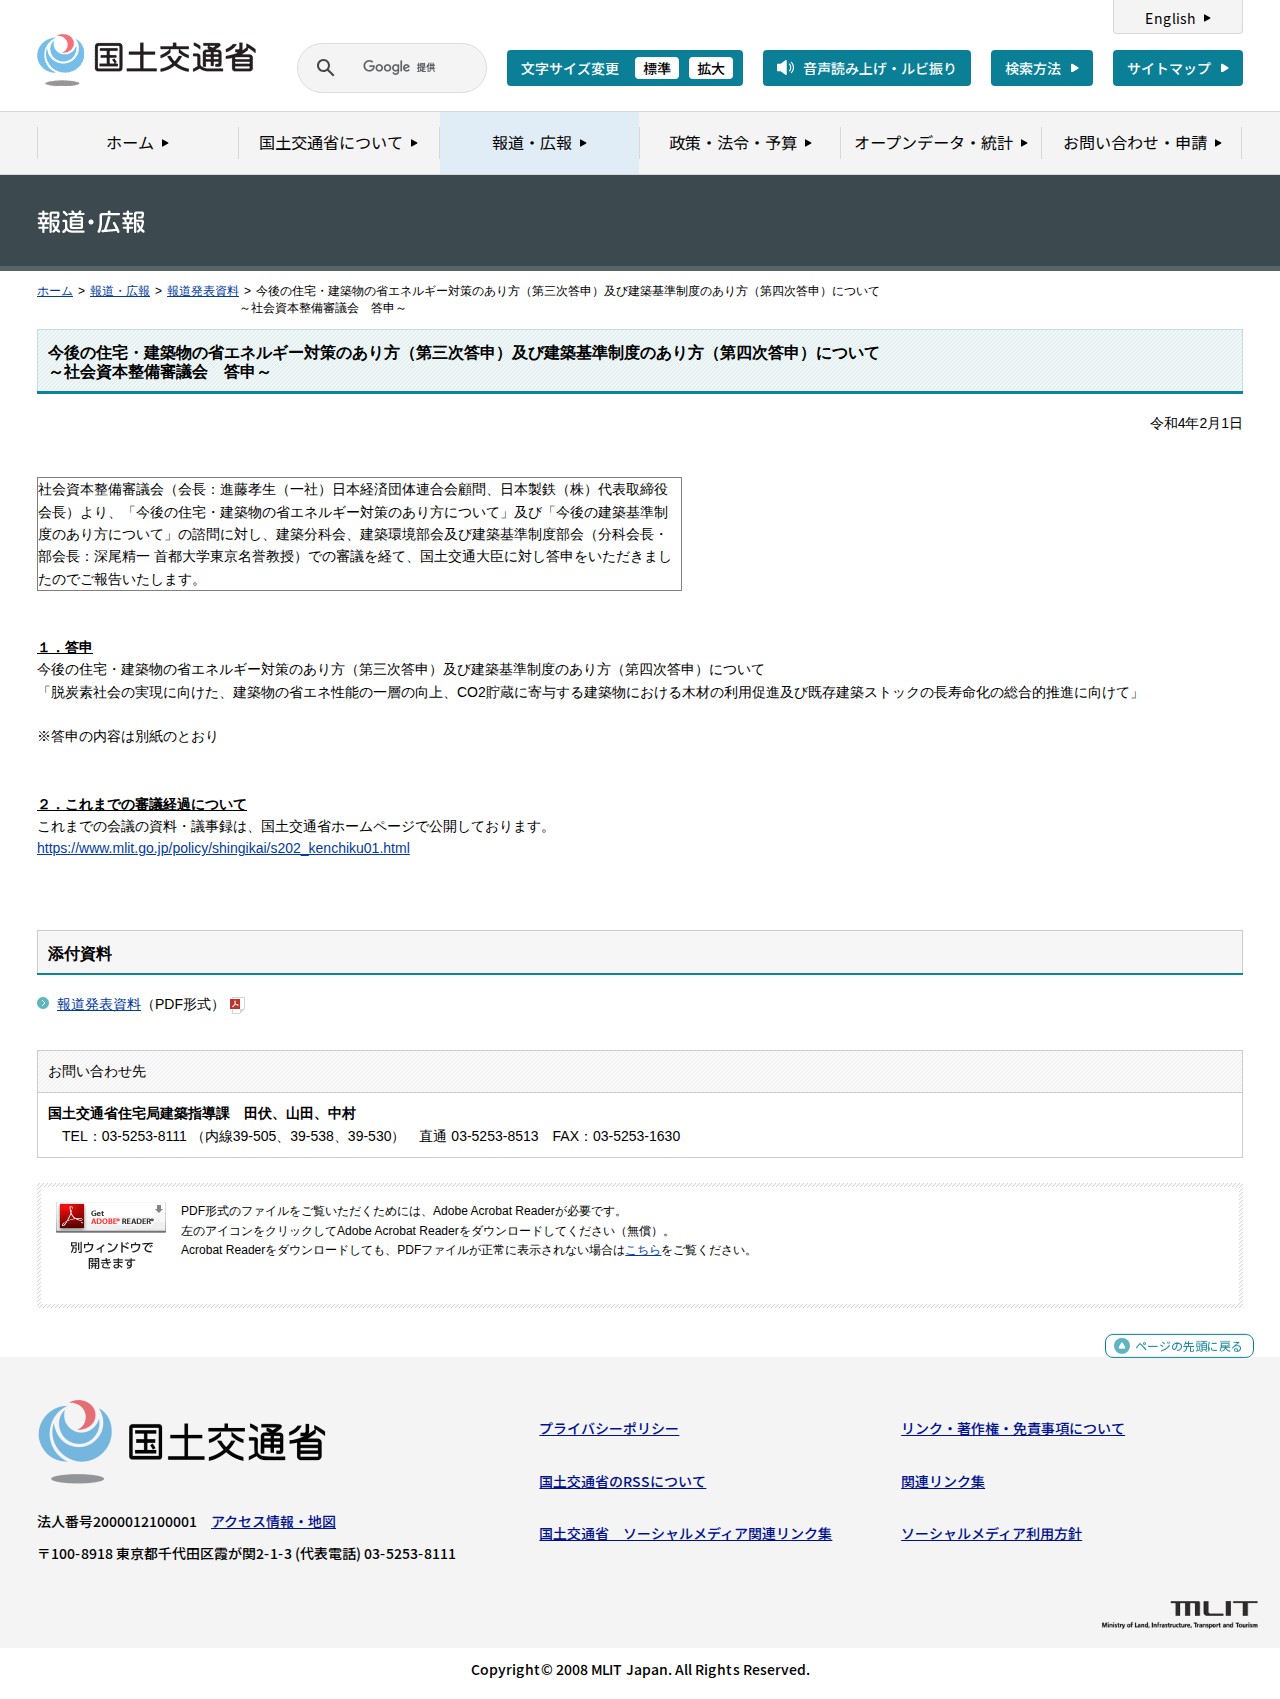
Task: Click the small MLIT wordmark at bottom right
Action: click(1180, 1613)
